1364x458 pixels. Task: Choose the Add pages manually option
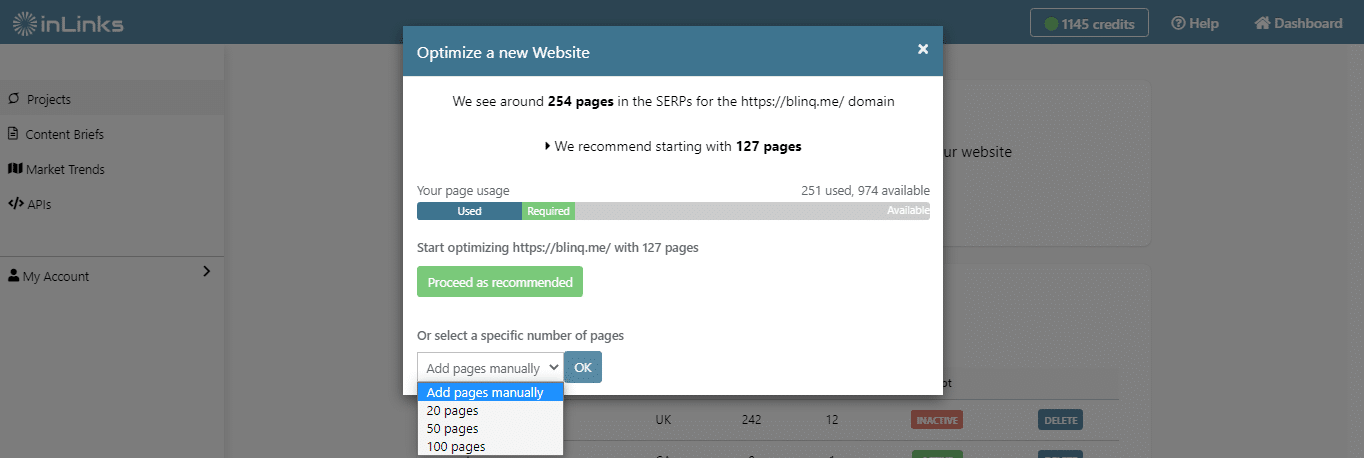[x=490, y=392]
